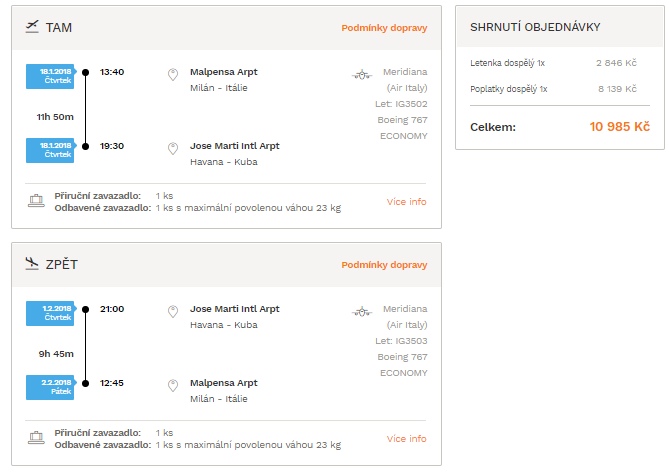Click the departing plane icon beside TAM
669x472 pixels.
32,26
